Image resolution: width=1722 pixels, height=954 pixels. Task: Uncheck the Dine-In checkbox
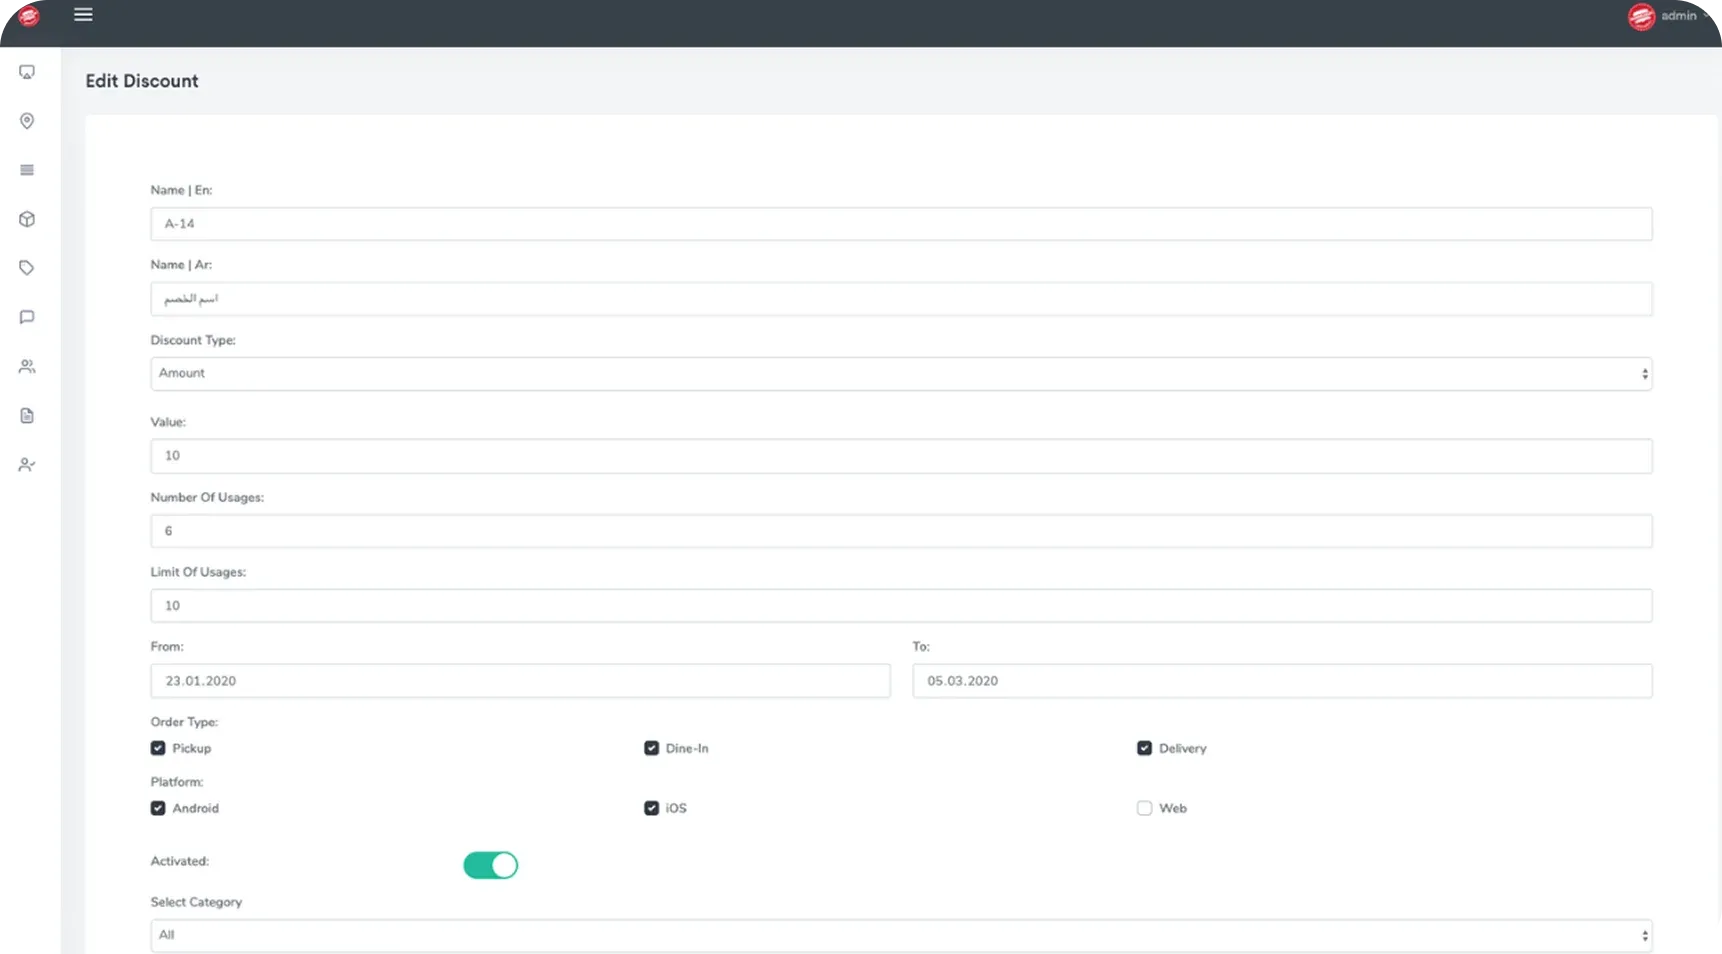click(x=651, y=748)
